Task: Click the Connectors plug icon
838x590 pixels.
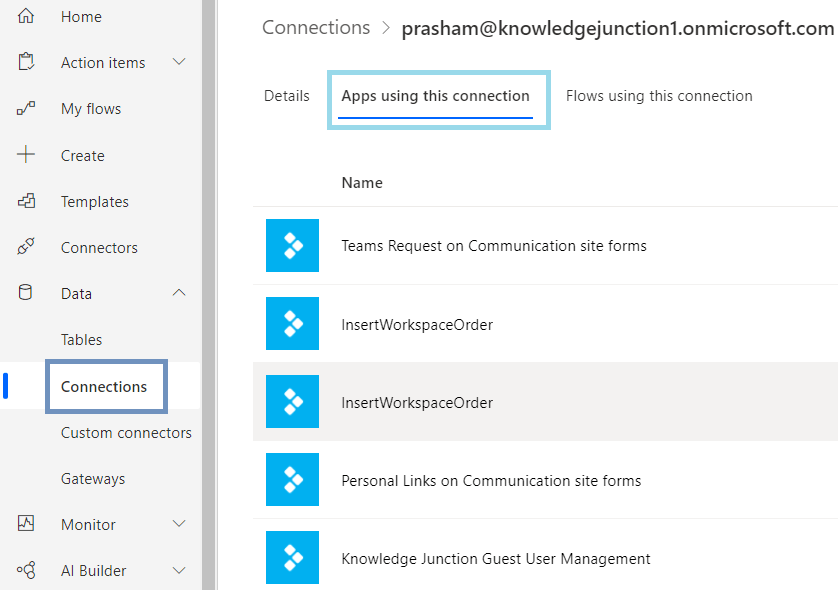Action: point(27,247)
